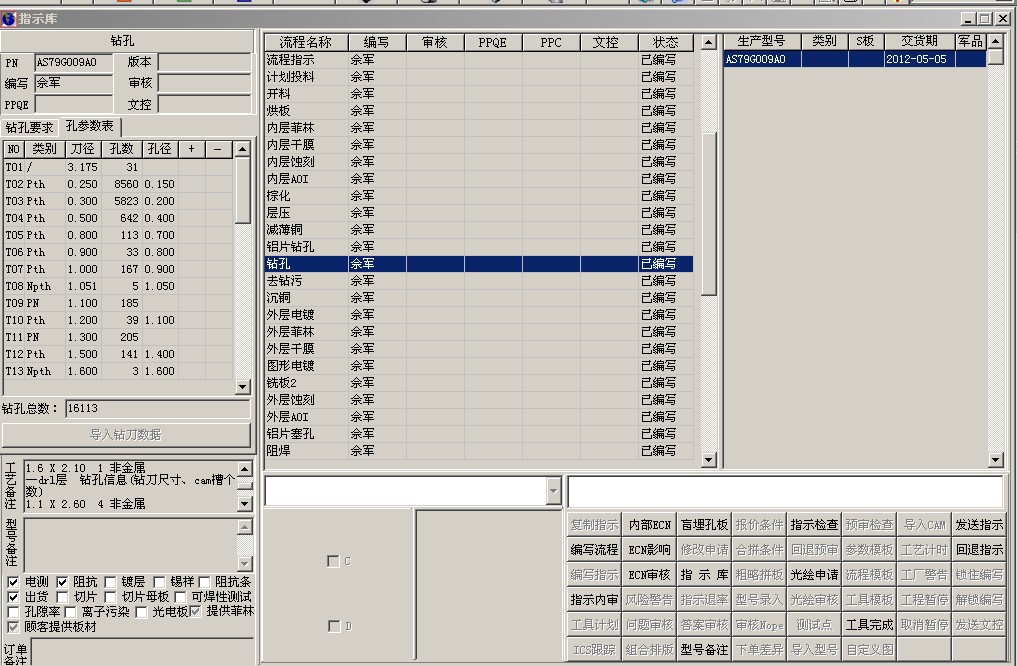Enable the 离子污染 checkbox

[x=71, y=612]
